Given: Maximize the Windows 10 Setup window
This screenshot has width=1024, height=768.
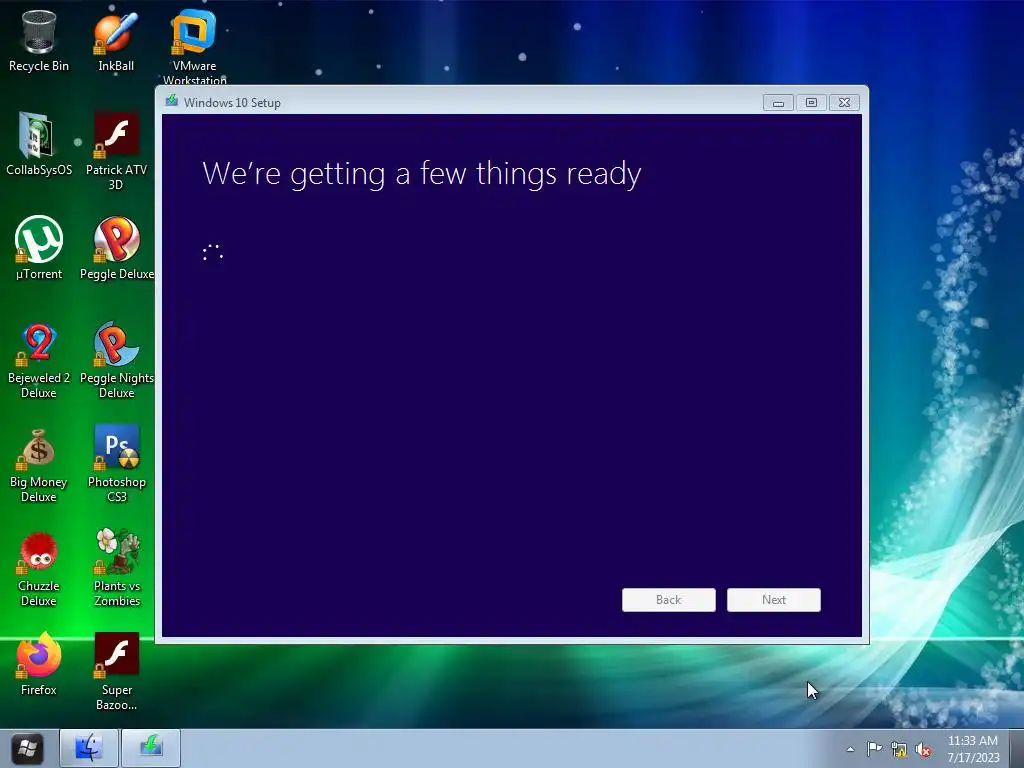Looking at the screenshot, I should click(811, 103).
